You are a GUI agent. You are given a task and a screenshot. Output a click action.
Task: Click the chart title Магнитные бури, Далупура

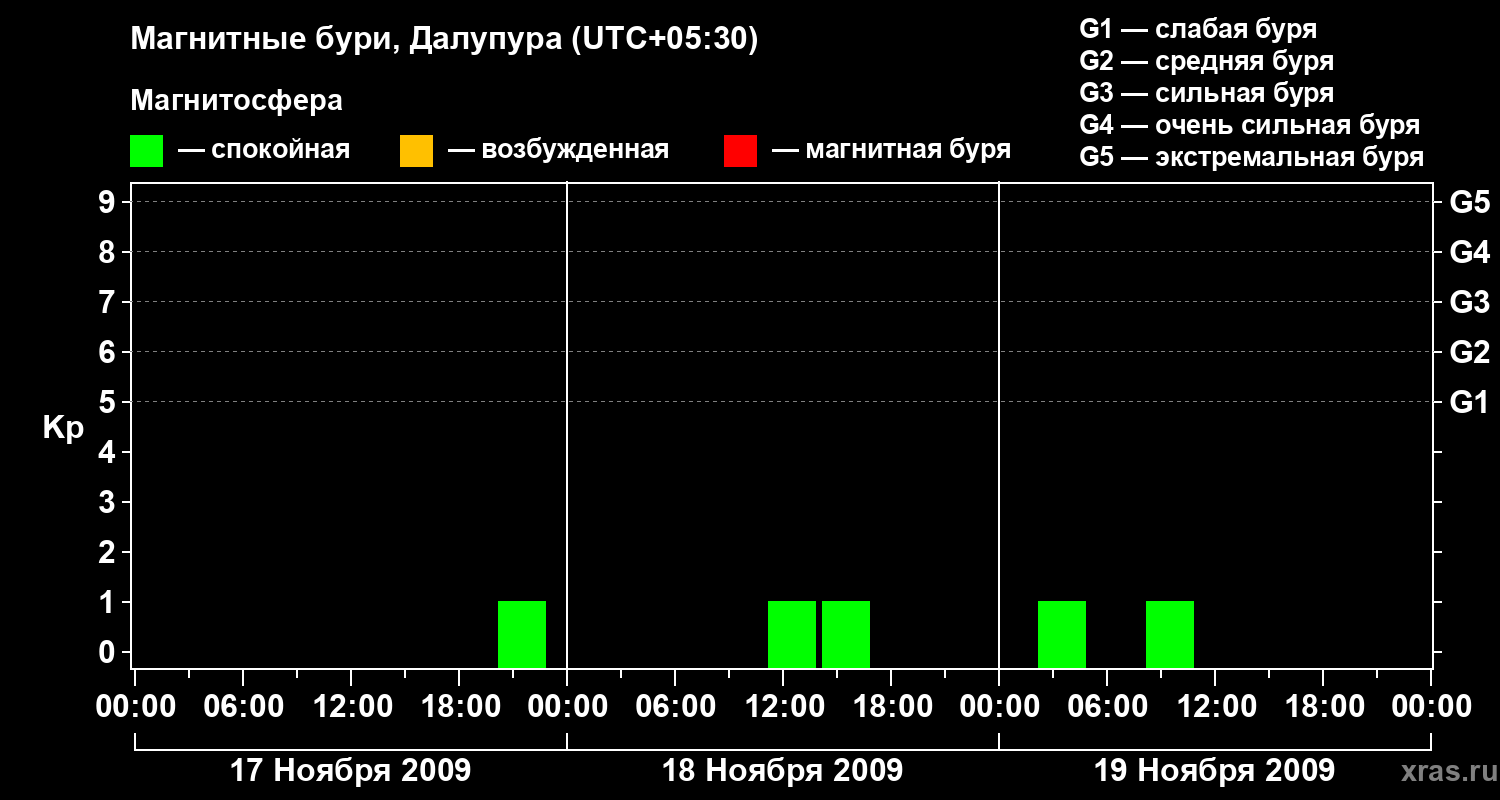click(444, 39)
